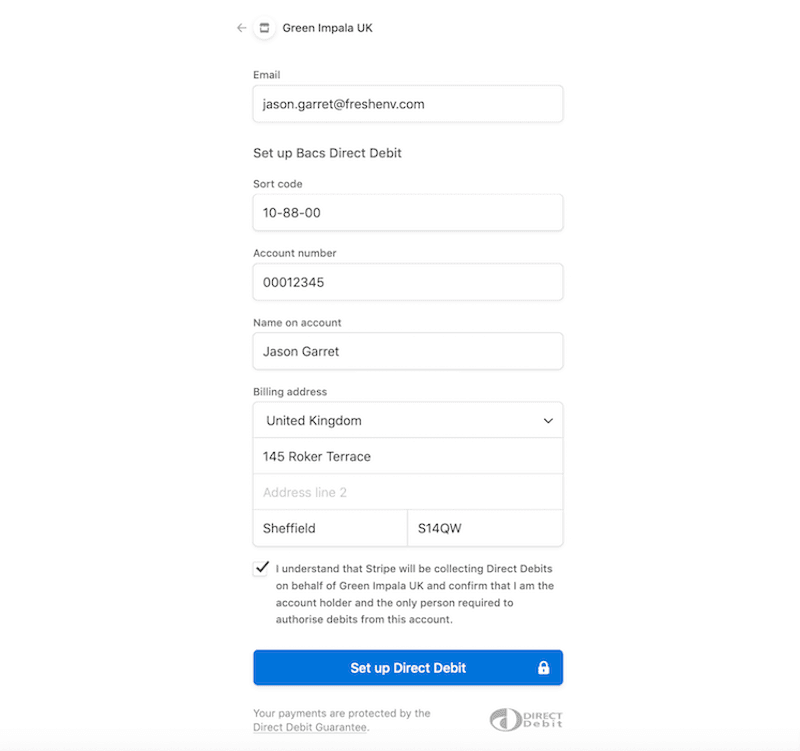Click the Account number field
Image resolution: width=800 pixels, height=751 pixels.
[x=408, y=282]
